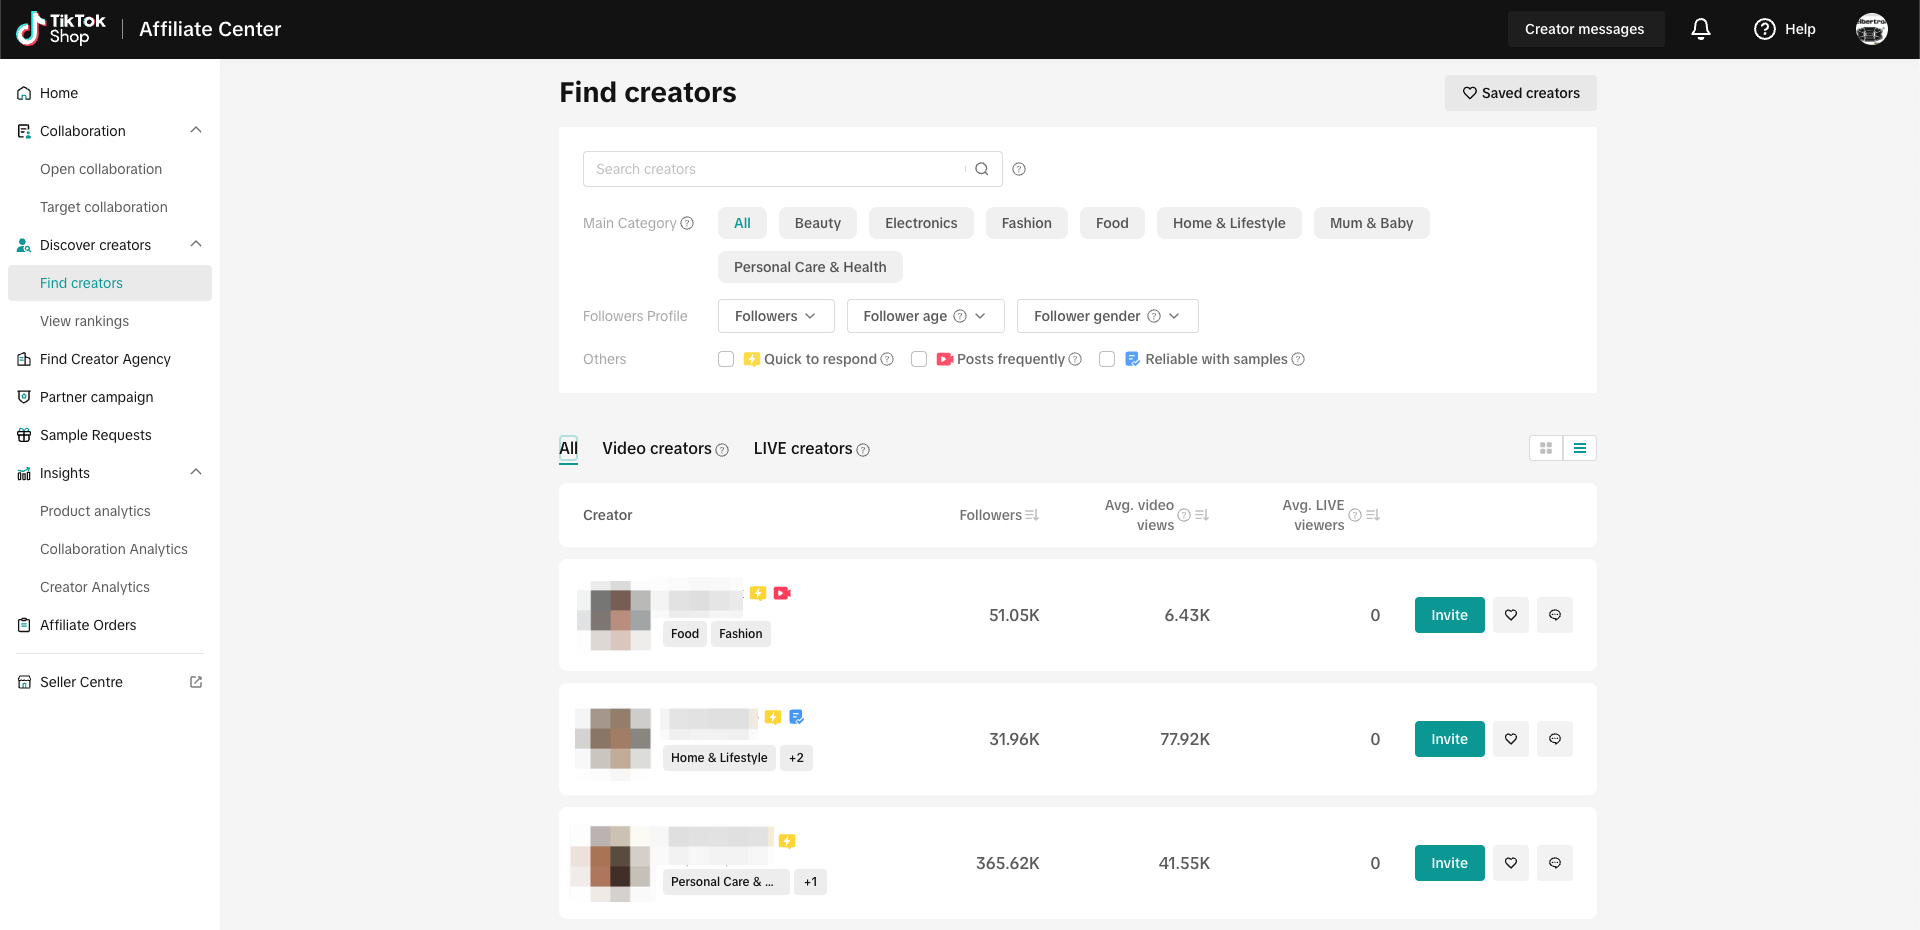The image size is (1920, 930).
Task: Open Seller Centre external link icon
Action: pyautogui.click(x=196, y=682)
